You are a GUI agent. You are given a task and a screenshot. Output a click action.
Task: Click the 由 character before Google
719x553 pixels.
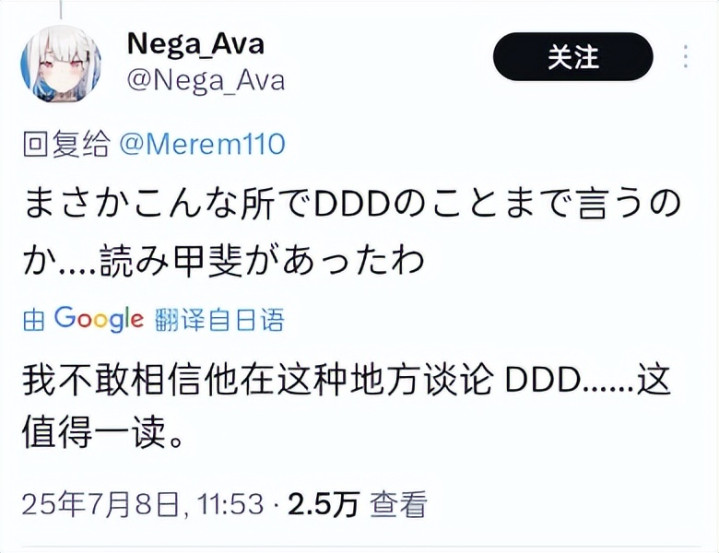[x=34, y=320]
